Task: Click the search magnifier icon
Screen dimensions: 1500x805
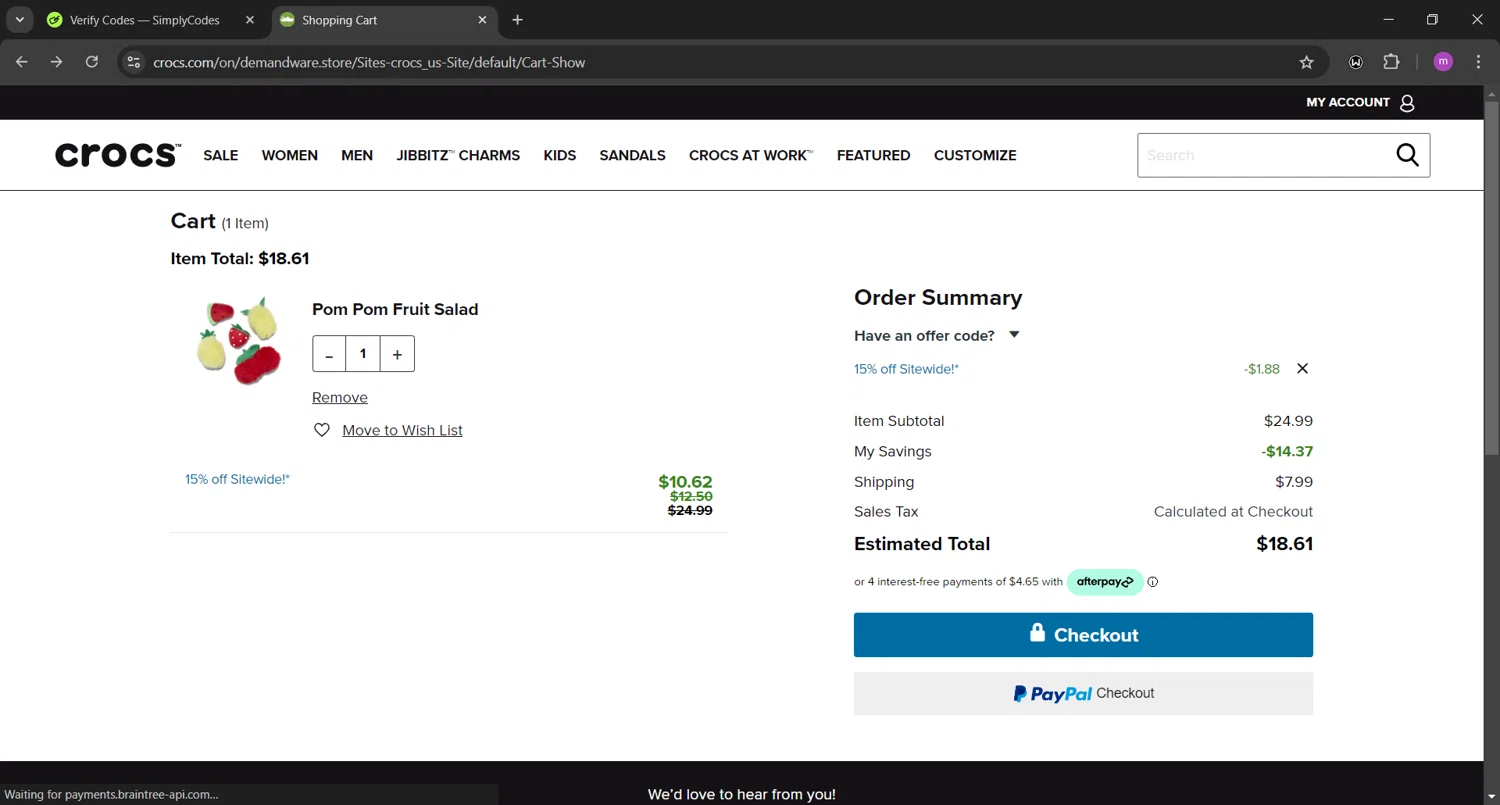Action: point(1407,155)
